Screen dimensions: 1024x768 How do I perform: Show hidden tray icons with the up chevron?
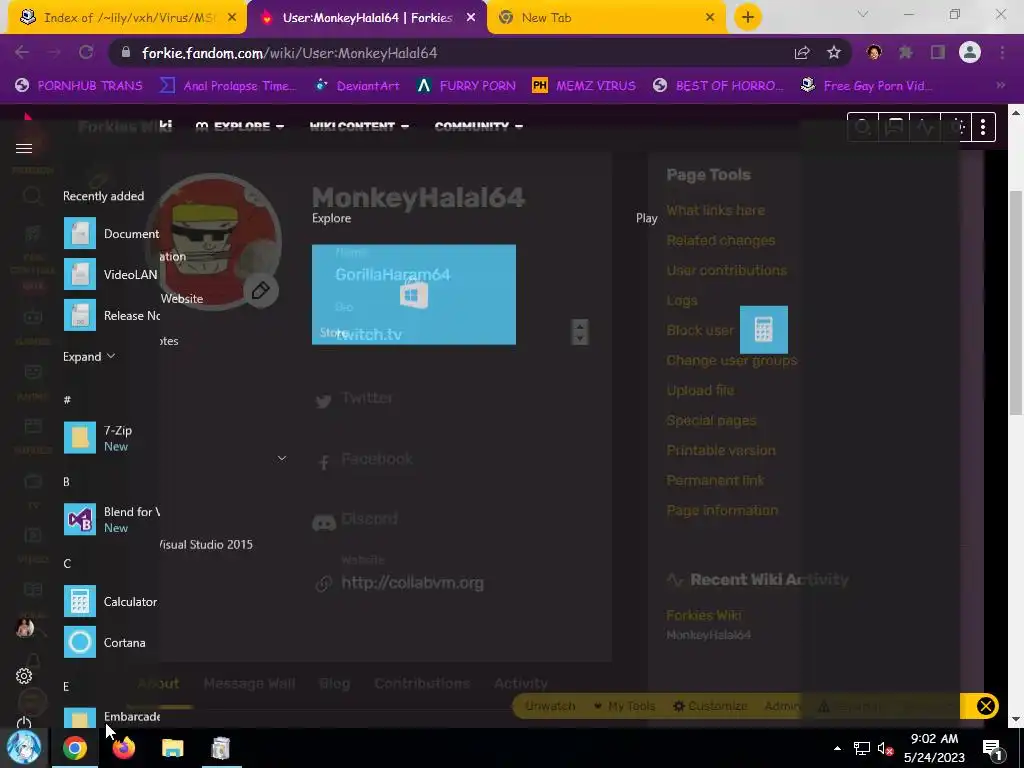click(x=837, y=748)
